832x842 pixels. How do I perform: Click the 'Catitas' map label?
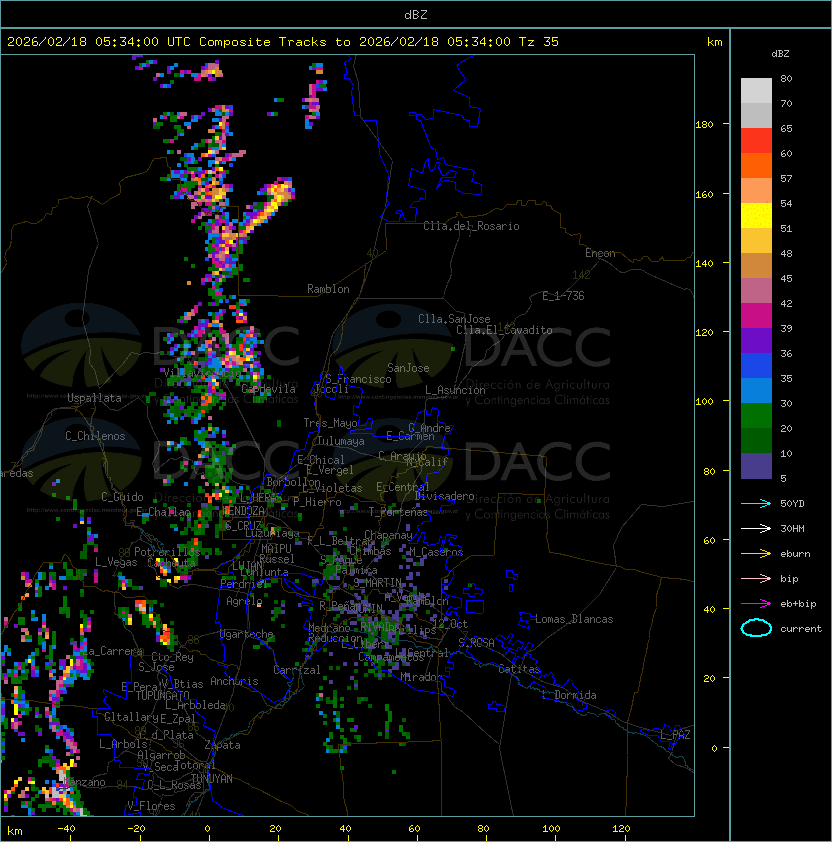519,669
